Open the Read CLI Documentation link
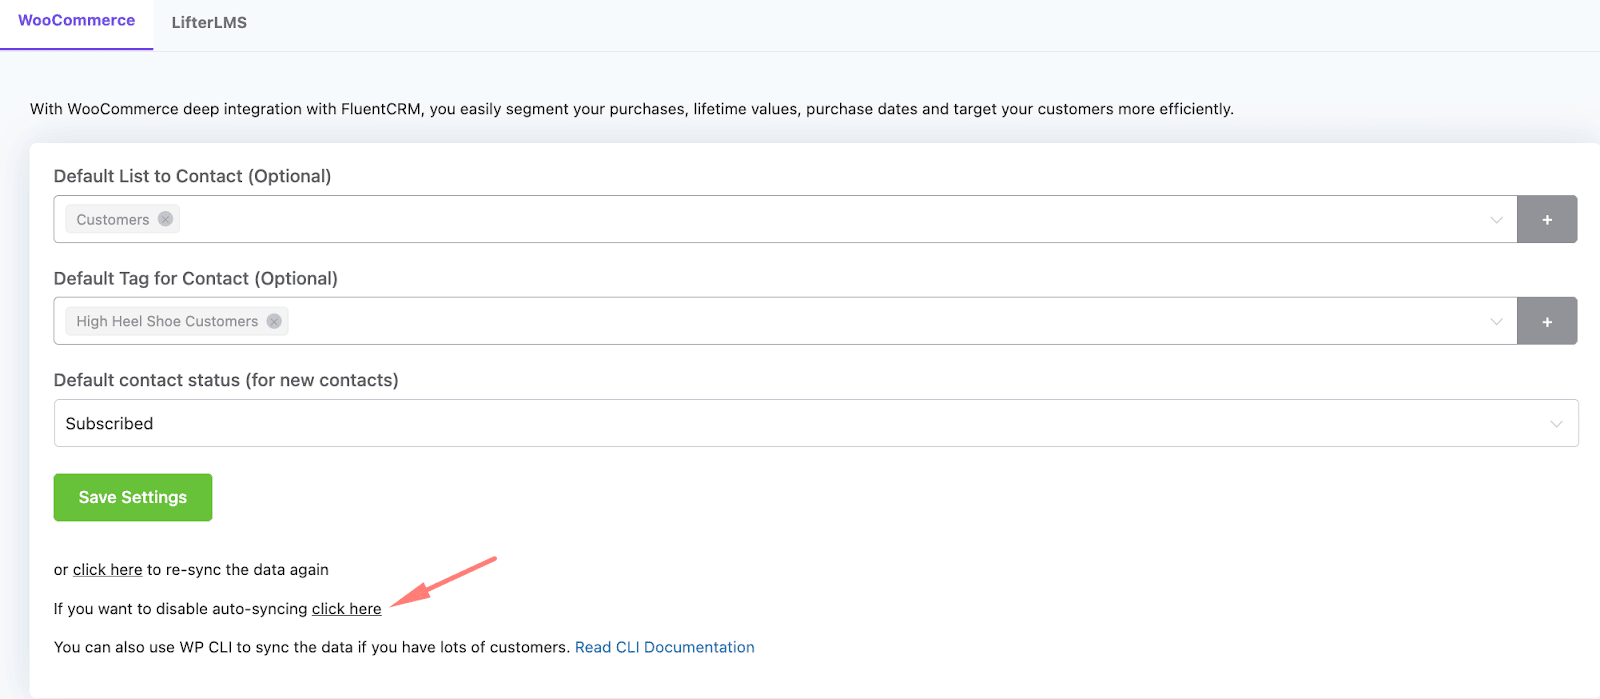This screenshot has height=699, width=1600. [664, 647]
